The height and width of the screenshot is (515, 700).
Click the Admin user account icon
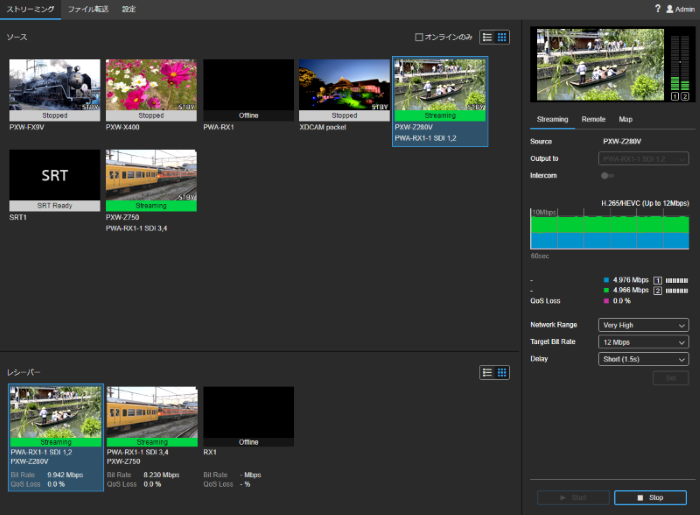[x=670, y=8]
